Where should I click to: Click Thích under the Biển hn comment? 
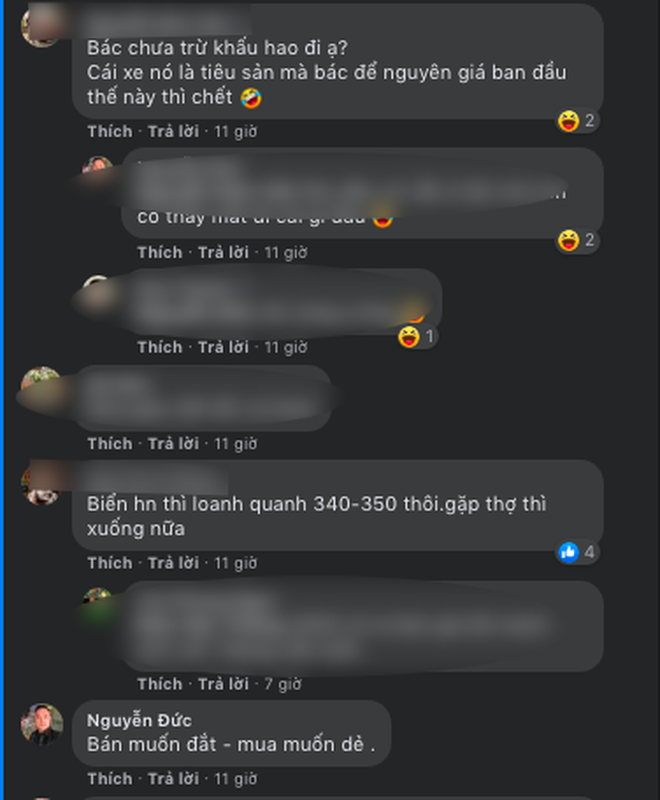click(x=110, y=563)
